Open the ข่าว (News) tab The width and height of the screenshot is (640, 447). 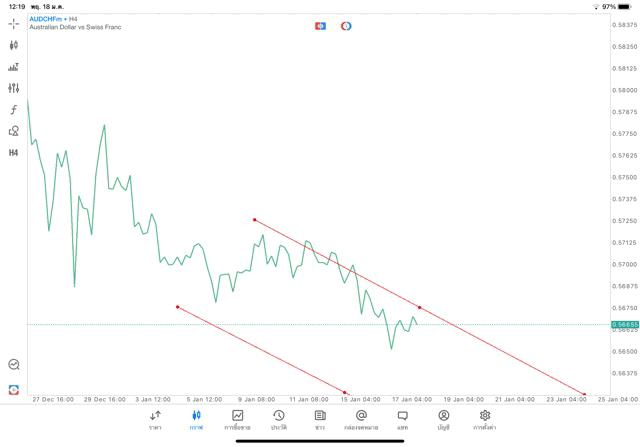(x=320, y=419)
